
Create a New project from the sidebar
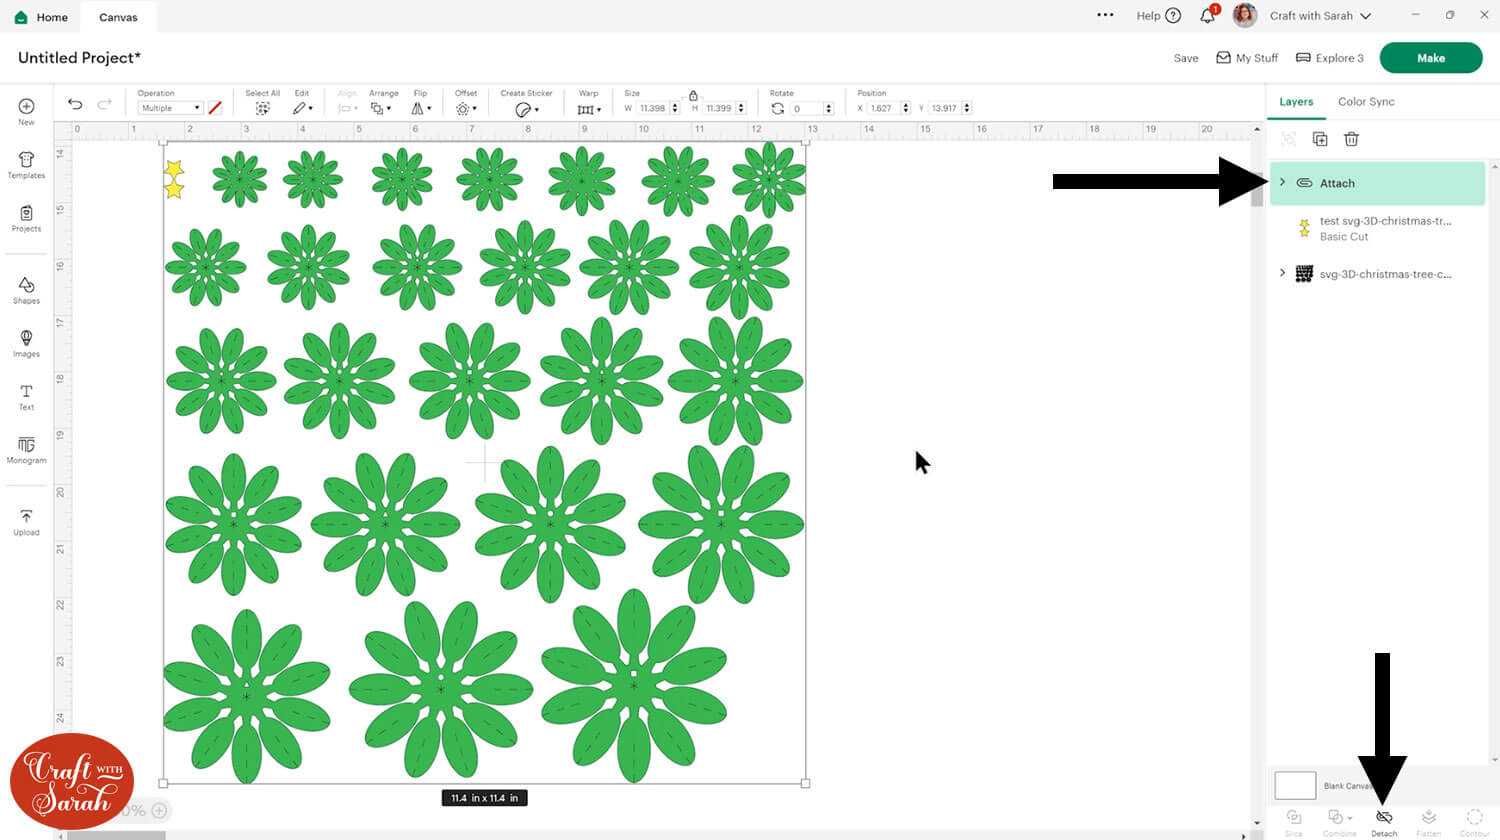pos(26,111)
